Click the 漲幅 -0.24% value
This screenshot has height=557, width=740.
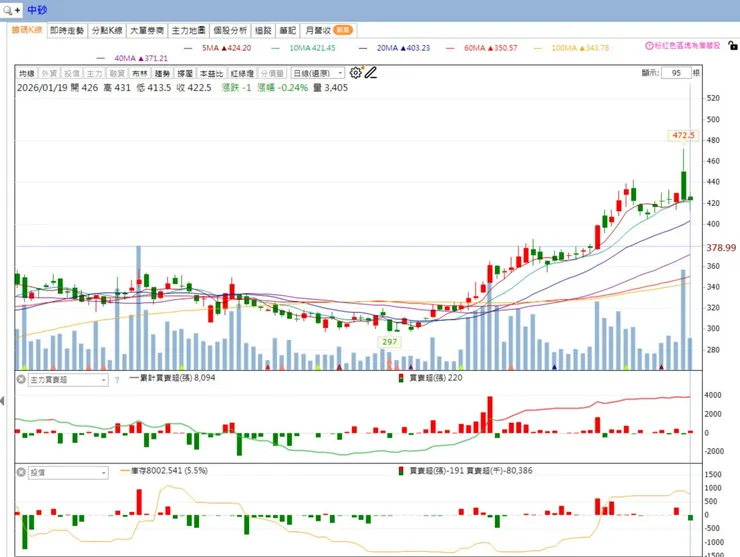point(282,88)
